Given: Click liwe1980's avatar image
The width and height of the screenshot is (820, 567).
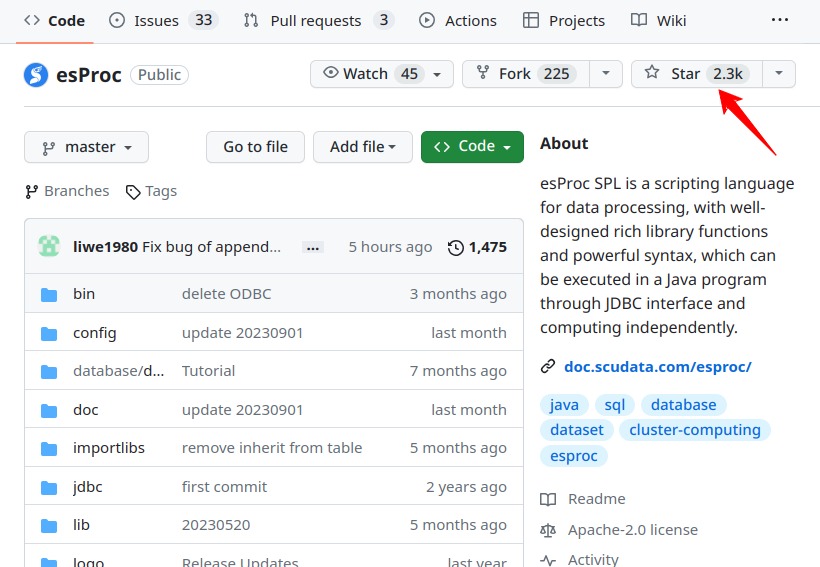Looking at the screenshot, I should click(49, 246).
